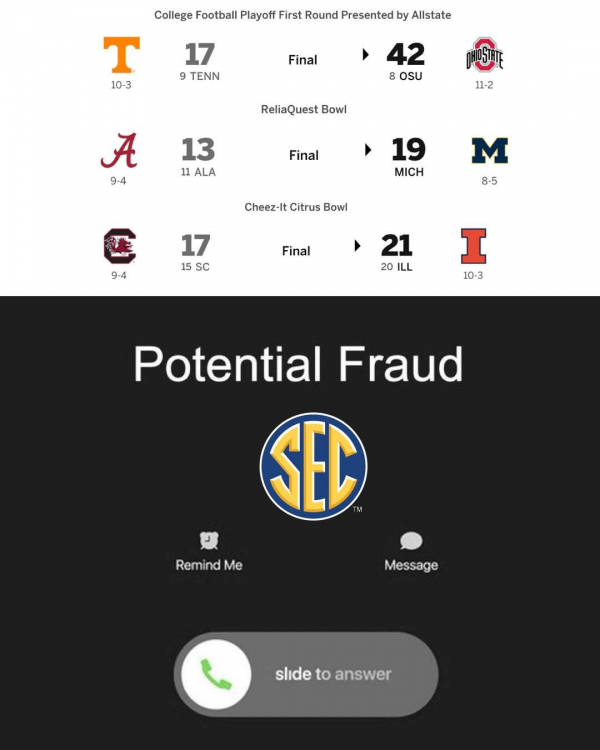The width and height of the screenshot is (600, 750).
Task: Click the Tennessee Volunteers logo
Action: pos(121,55)
